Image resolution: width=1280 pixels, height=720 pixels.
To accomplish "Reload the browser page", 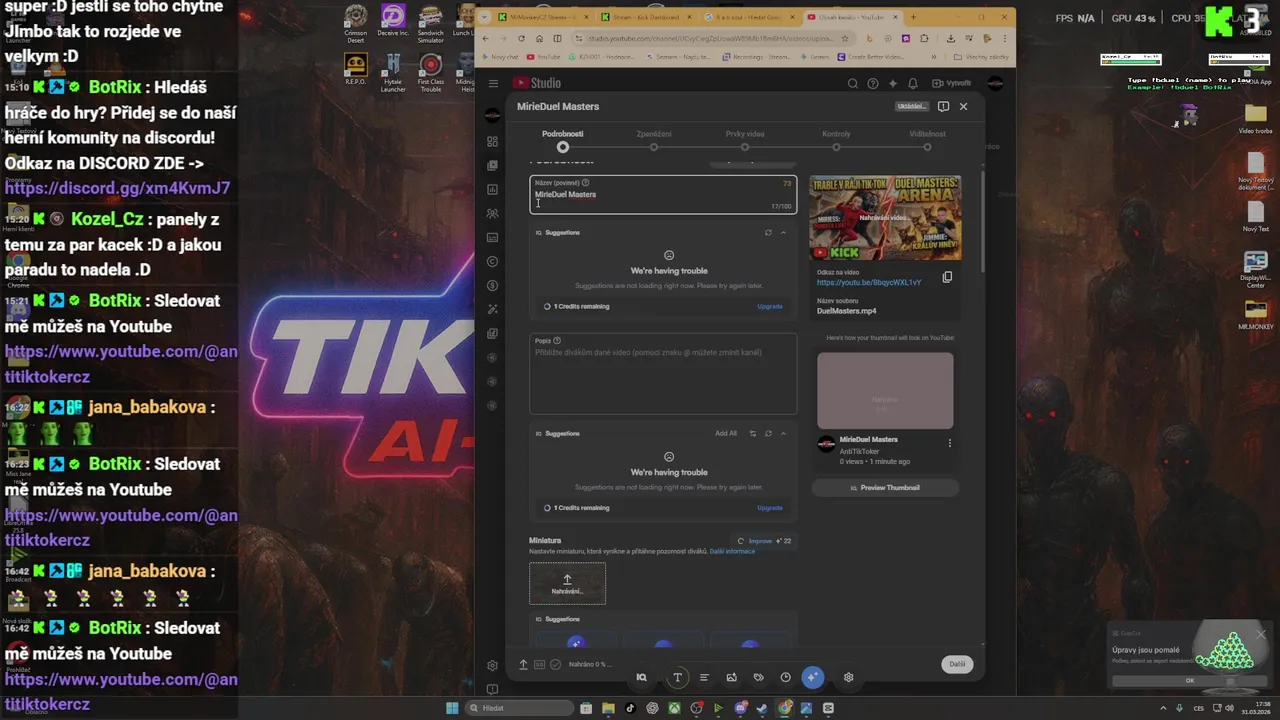I will pyautogui.click(x=521, y=38).
